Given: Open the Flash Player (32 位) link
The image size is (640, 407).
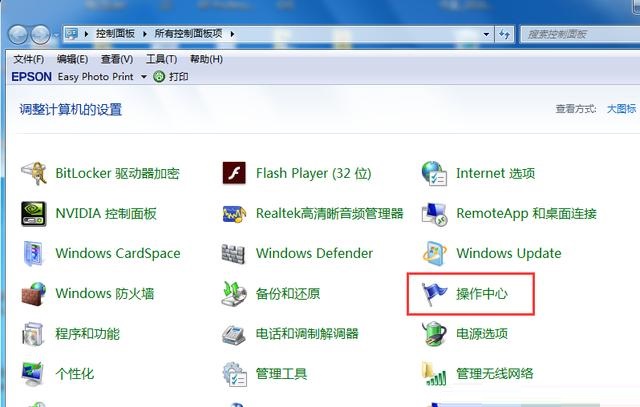Looking at the screenshot, I should [314, 173].
